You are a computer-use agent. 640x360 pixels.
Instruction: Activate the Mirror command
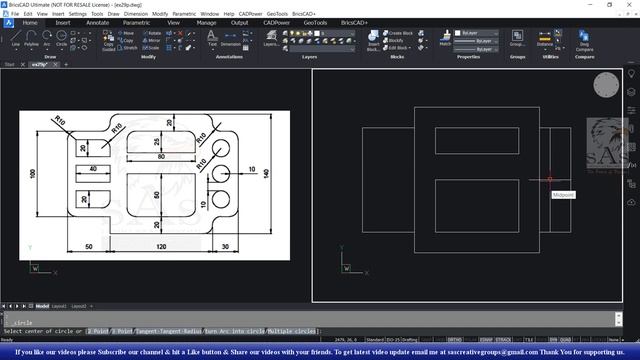(151, 40)
